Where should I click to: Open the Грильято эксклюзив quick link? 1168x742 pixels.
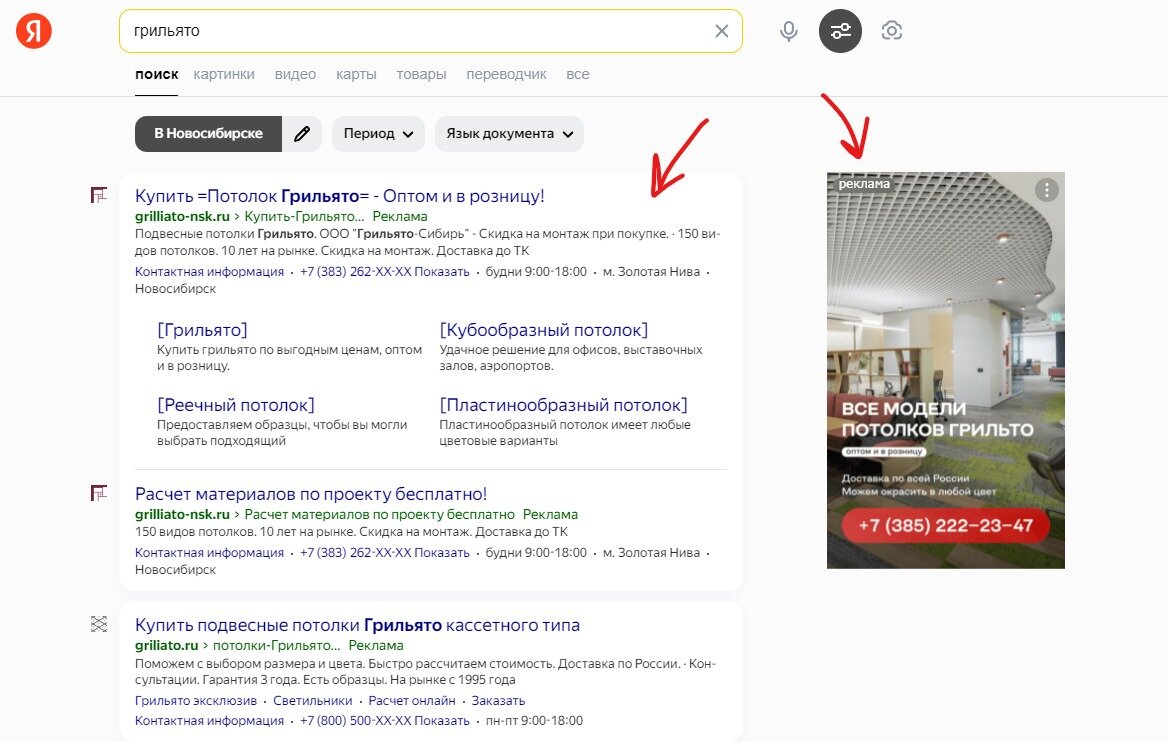196,701
